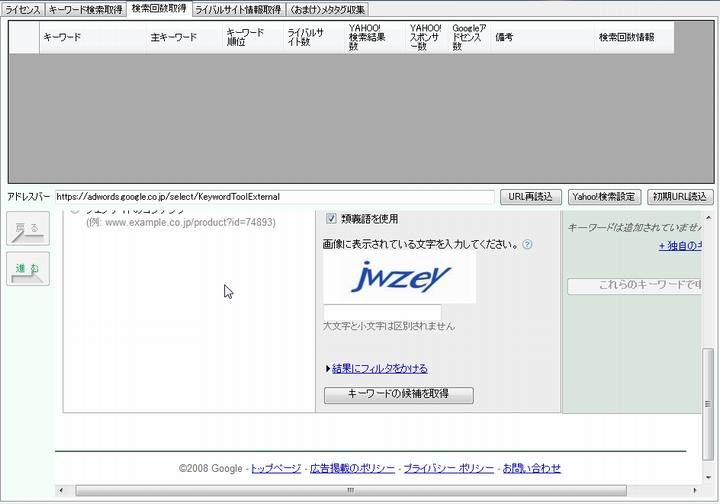Open the トップページ footer link
720x504 pixels.
pos(276,468)
